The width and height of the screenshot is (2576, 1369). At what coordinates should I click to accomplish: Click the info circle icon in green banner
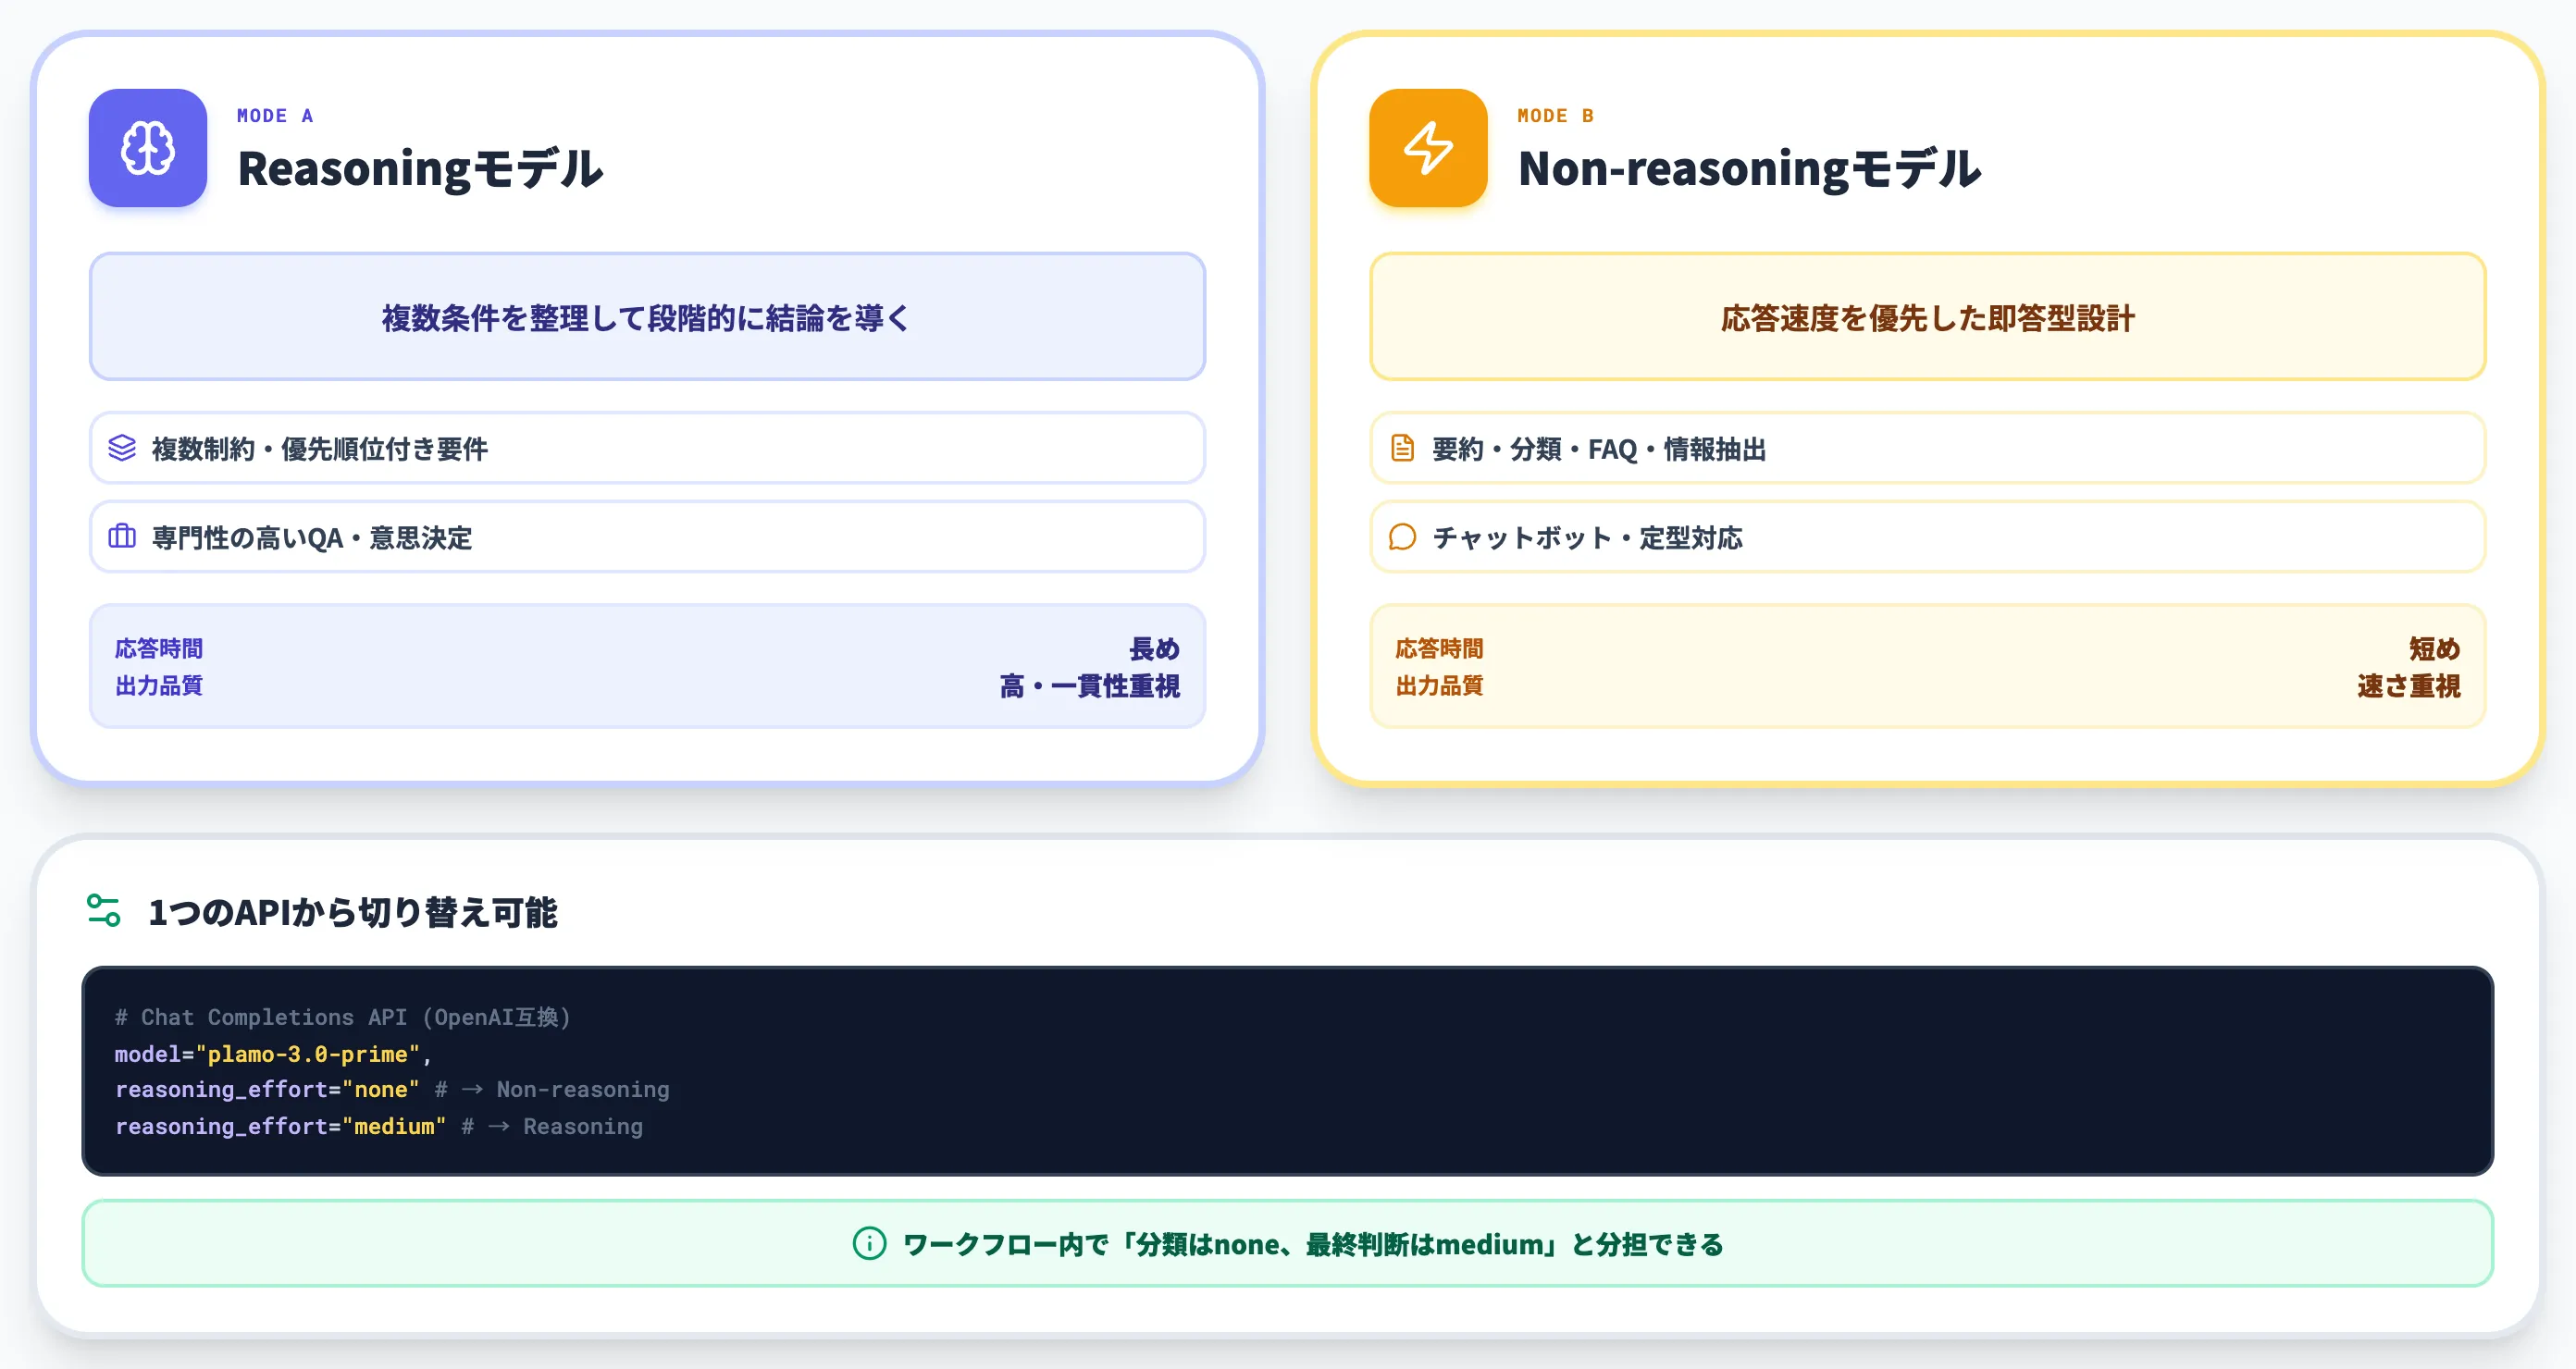click(x=869, y=1243)
